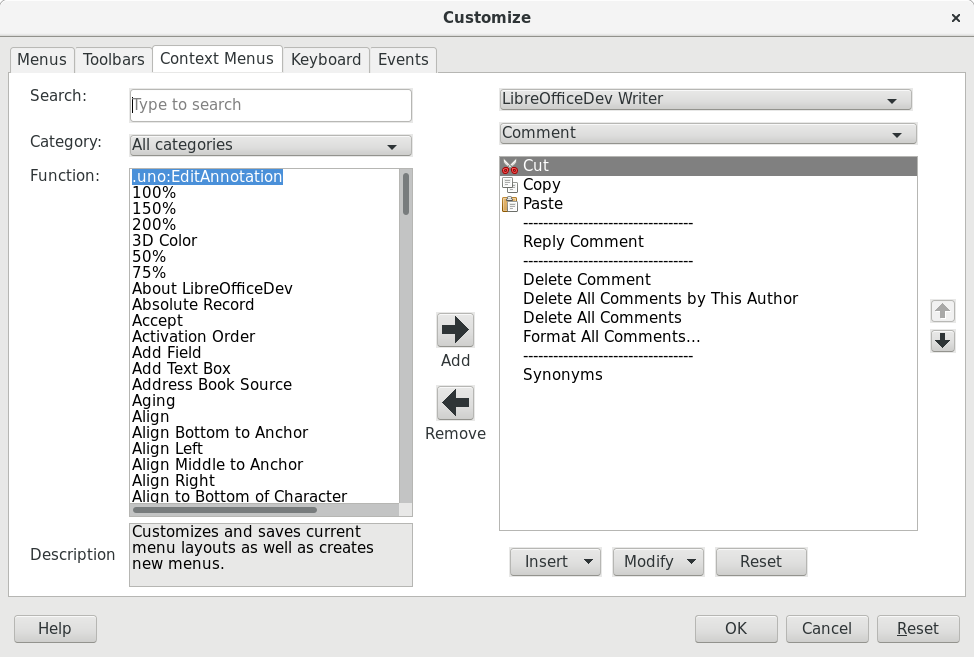Image resolution: width=974 pixels, height=657 pixels.
Task: Select the Paste clipboard icon entry
Action: pyautogui.click(x=511, y=204)
